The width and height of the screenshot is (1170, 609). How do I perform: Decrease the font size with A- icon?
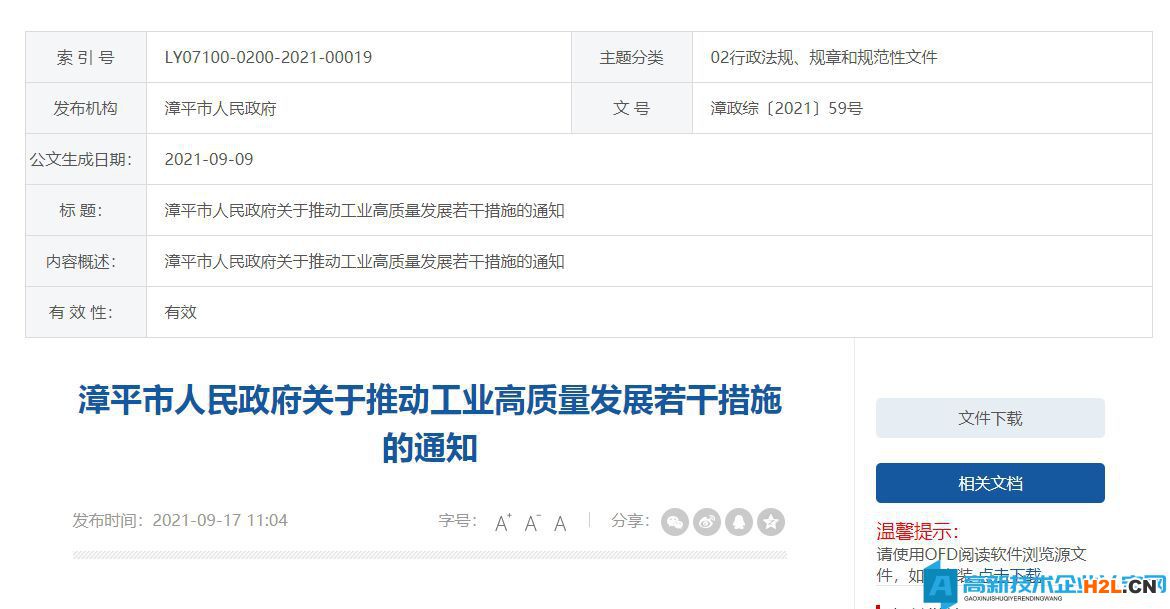click(x=530, y=521)
